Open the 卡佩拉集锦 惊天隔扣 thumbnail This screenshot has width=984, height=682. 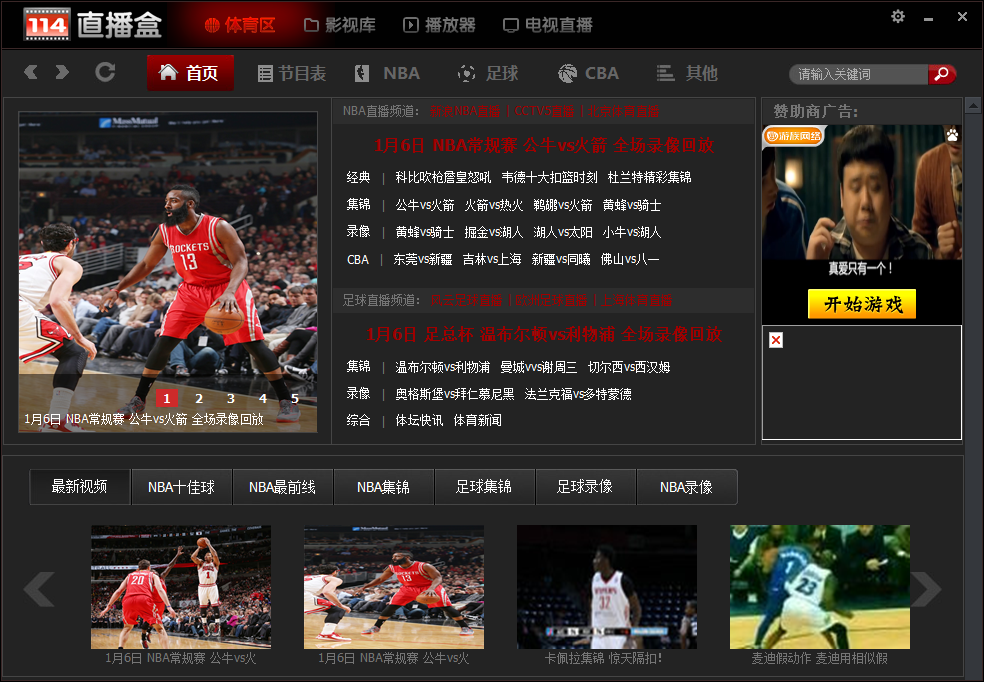point(607,587)
